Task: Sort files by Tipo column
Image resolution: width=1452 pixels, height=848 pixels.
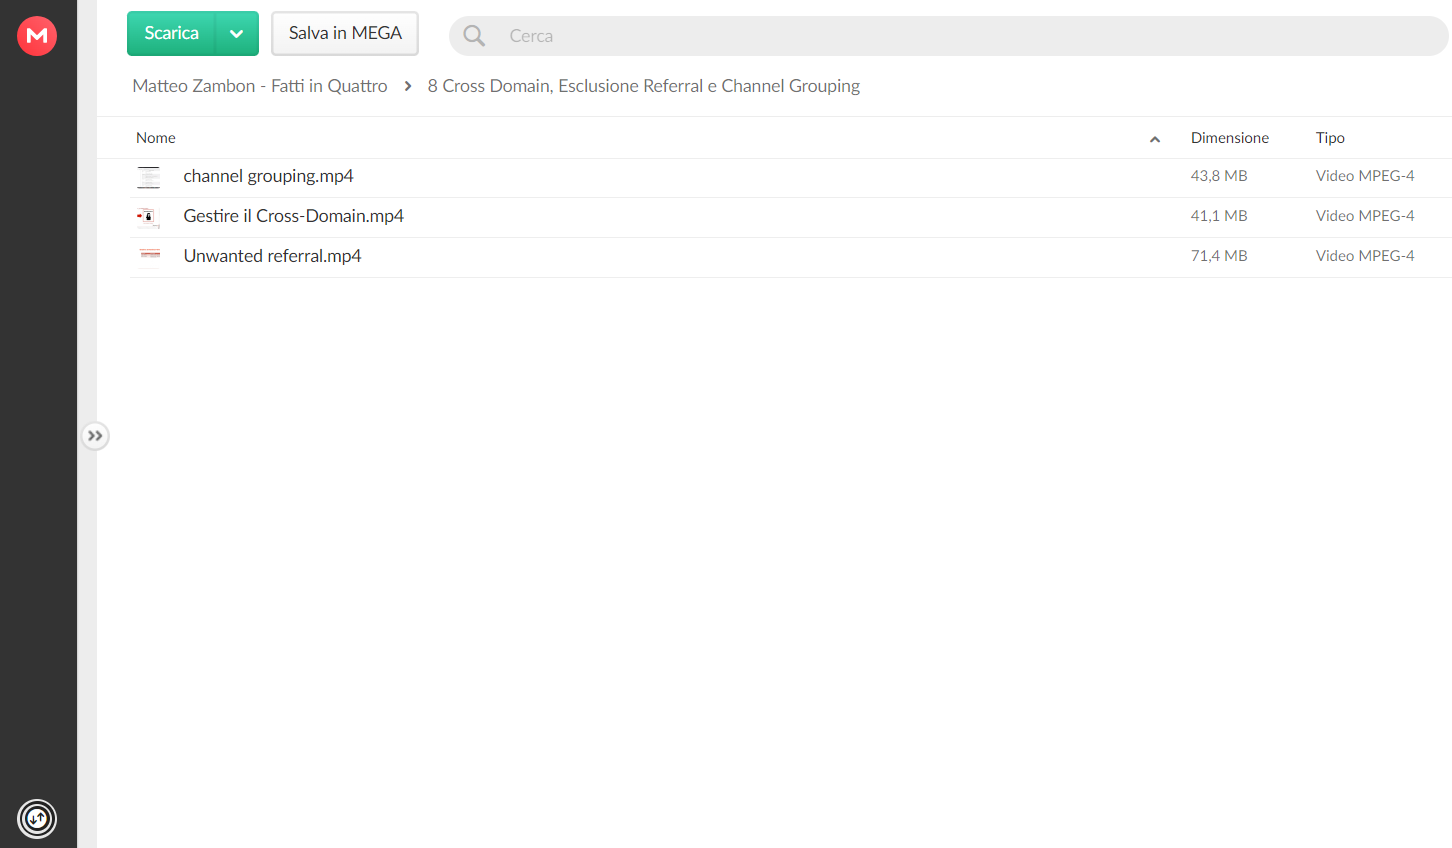Action: click(1330, 138)
